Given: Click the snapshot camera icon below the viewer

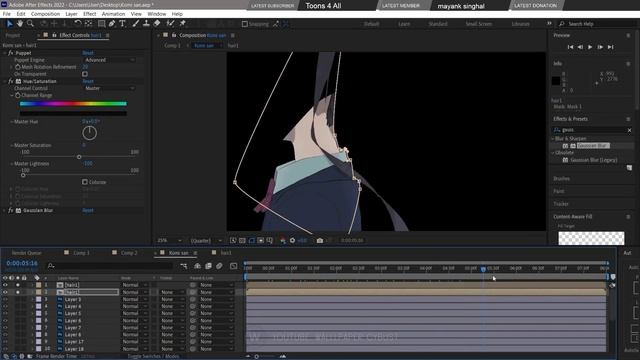Looking at the screenshot, I should pos(320,240).
